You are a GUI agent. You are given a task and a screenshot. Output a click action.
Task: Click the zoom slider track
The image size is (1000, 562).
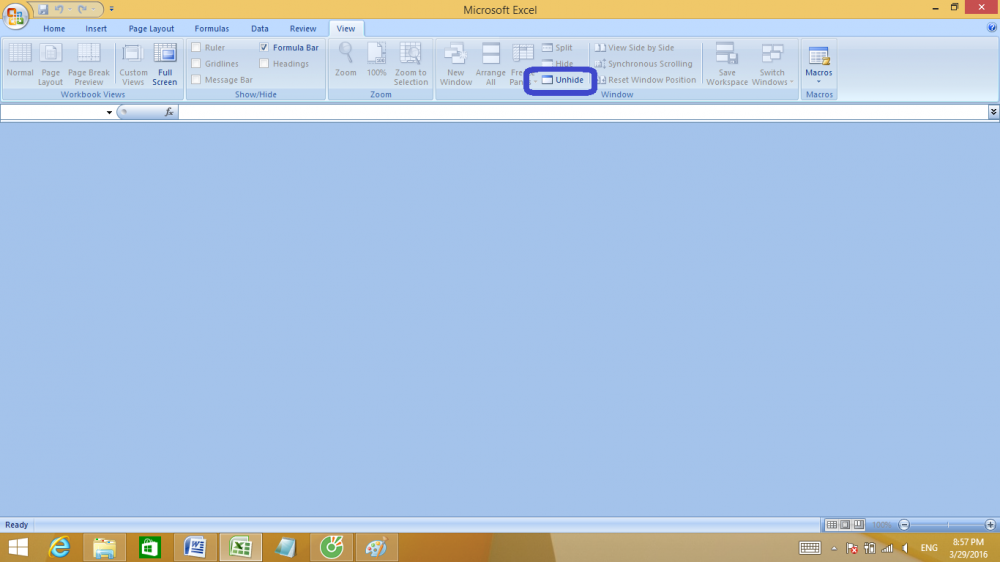947,525
